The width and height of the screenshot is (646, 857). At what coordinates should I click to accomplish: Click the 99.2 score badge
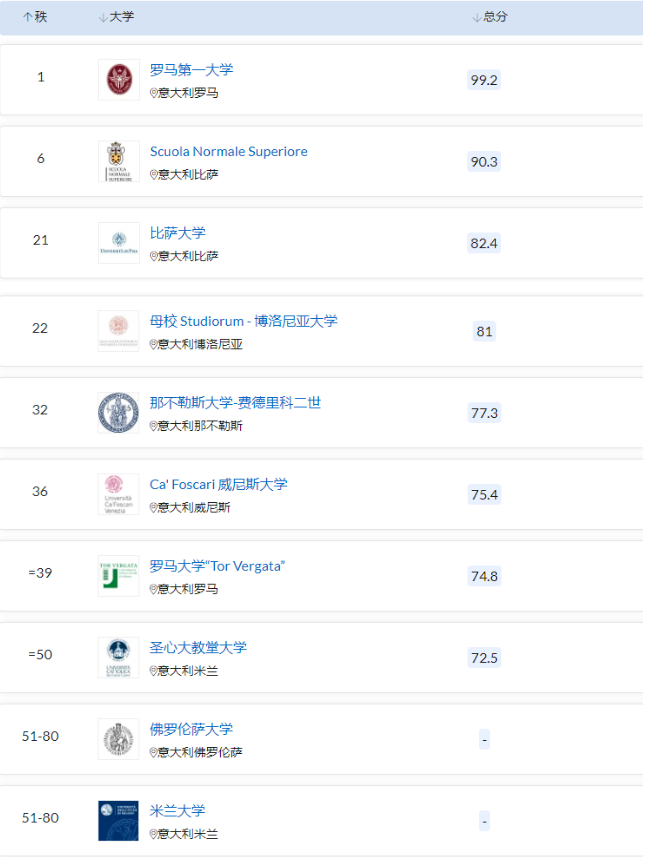[483, 80]
